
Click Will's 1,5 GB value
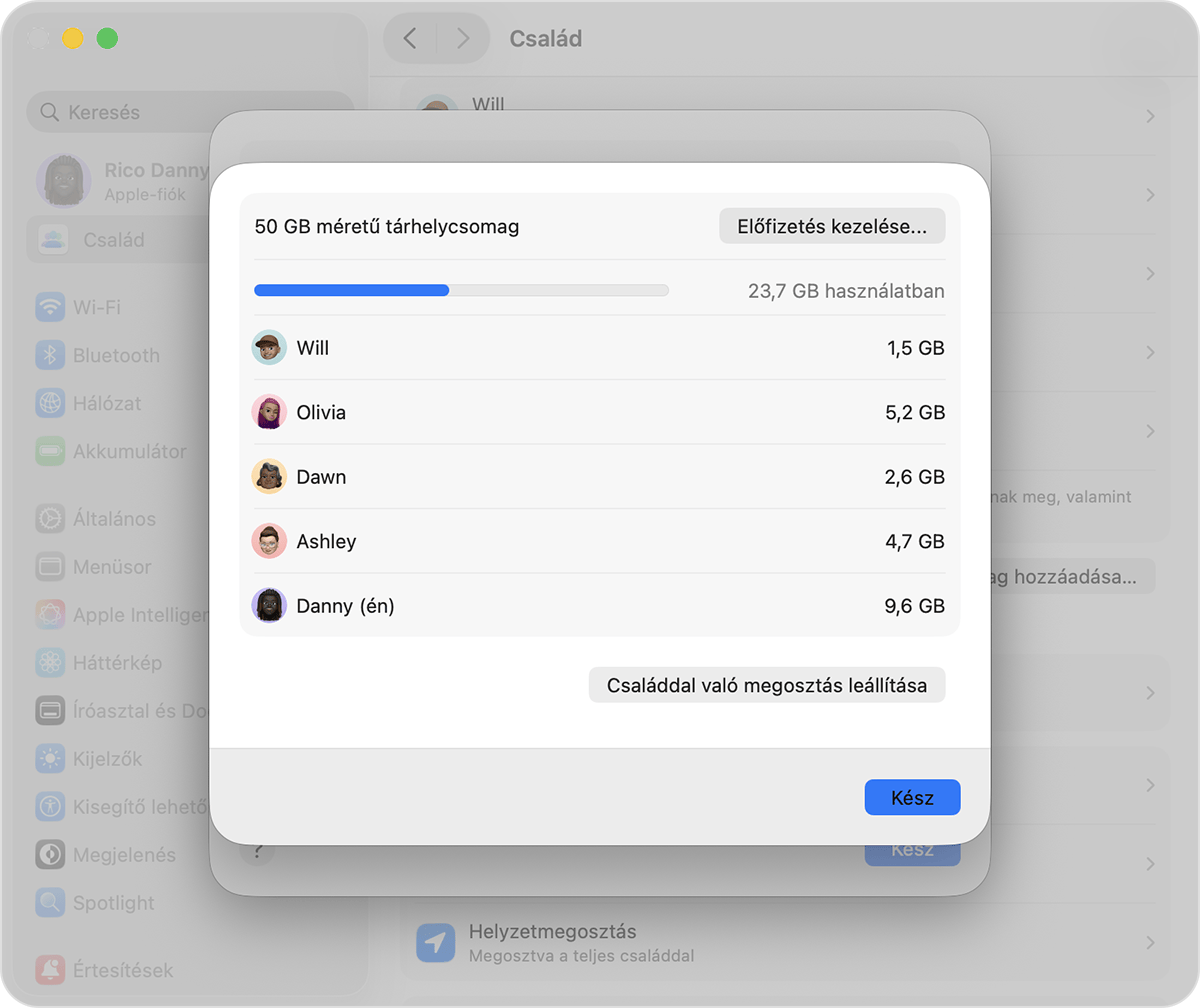(x=915, y=348)
